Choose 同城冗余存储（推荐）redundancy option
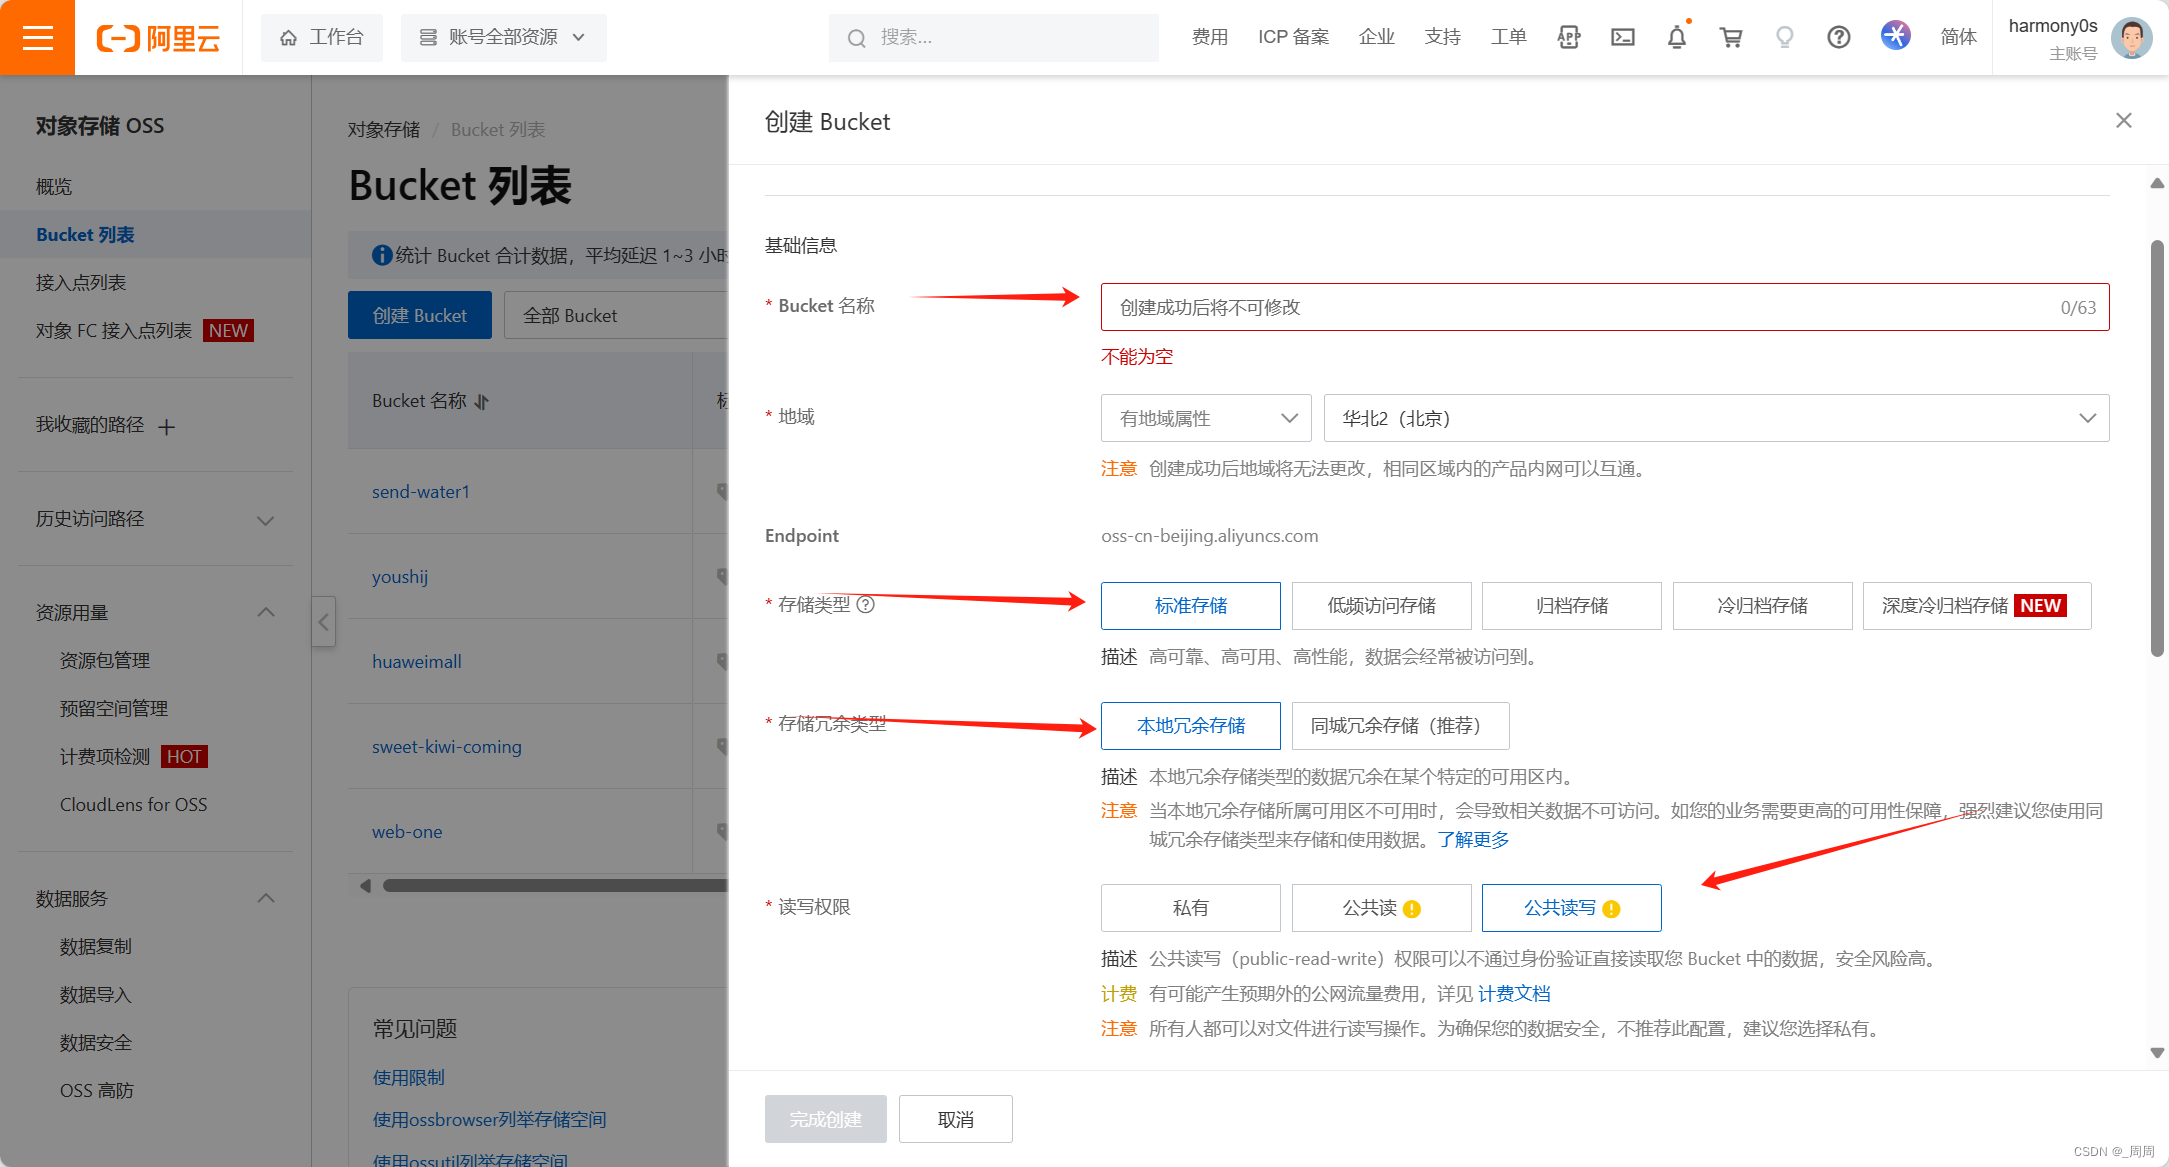 point(1400,725)
